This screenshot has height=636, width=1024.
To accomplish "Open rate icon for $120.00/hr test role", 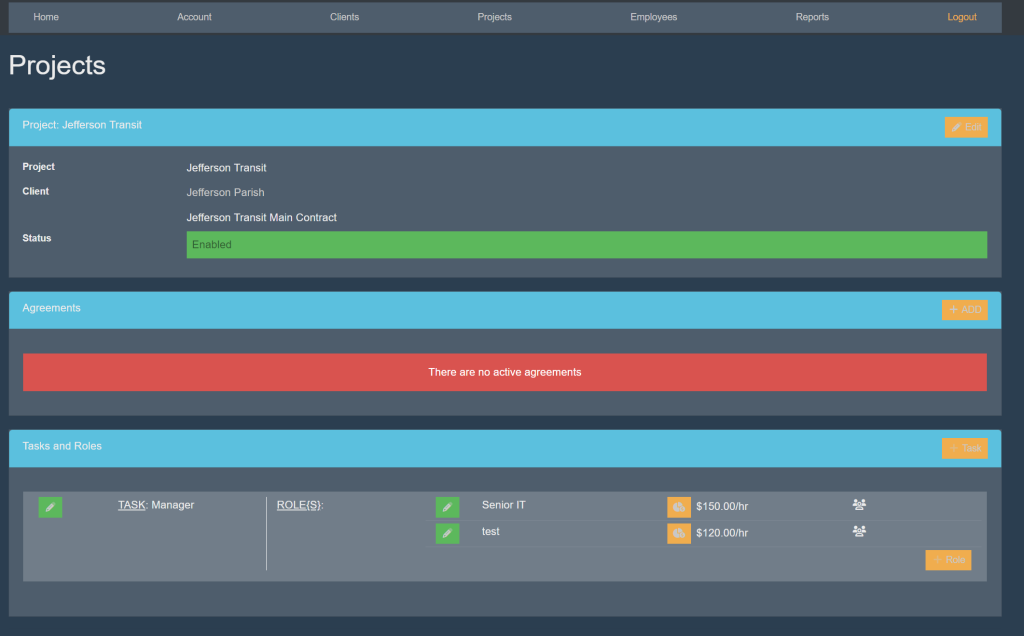I will point(678,533).
